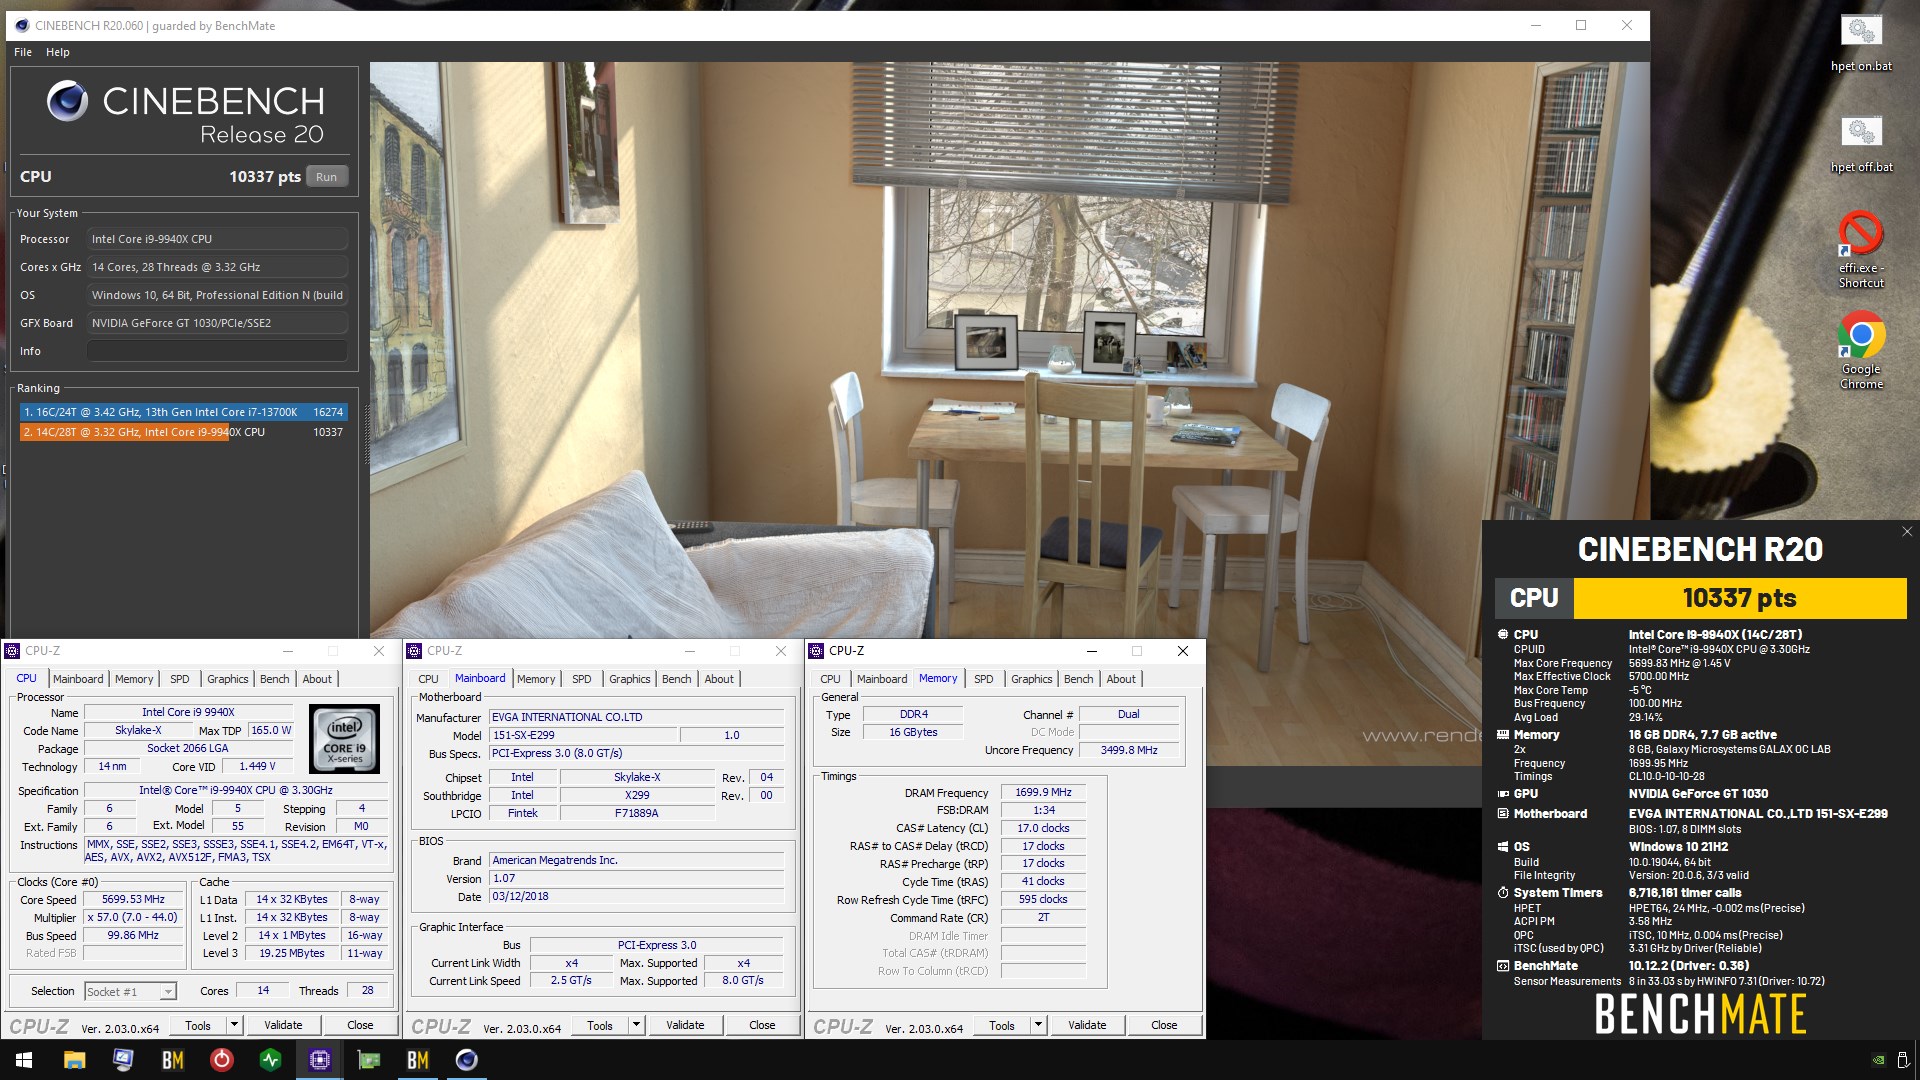Switch to the running BenchMate taskbar icon
Image resolution: width=1920 pixels, height=1080 pixels.
(417, 1060)
